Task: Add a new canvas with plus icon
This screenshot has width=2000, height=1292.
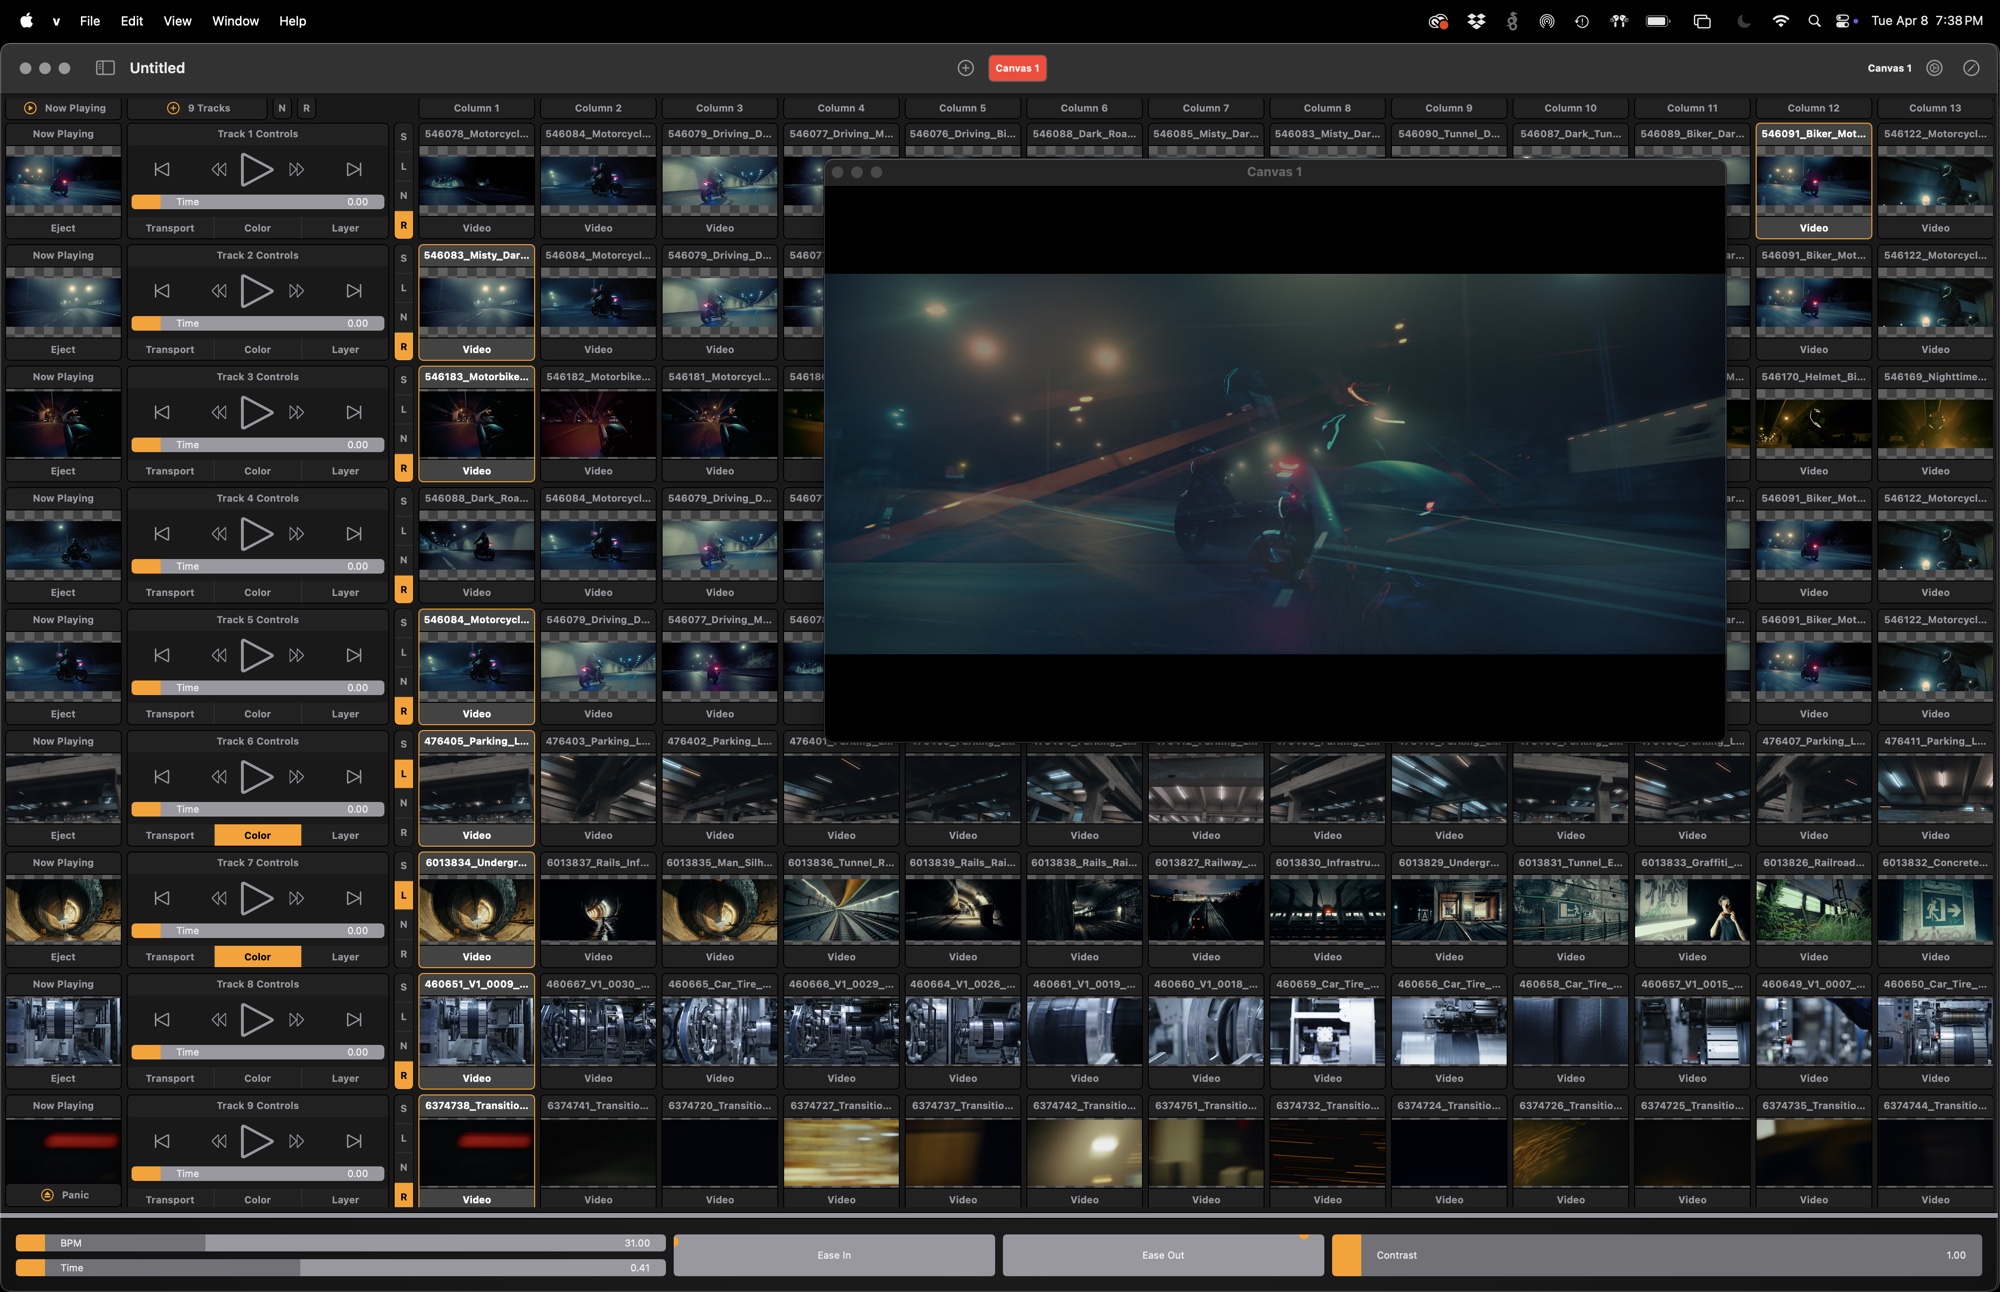Action: pyautogui.click(x=965, y=68)
